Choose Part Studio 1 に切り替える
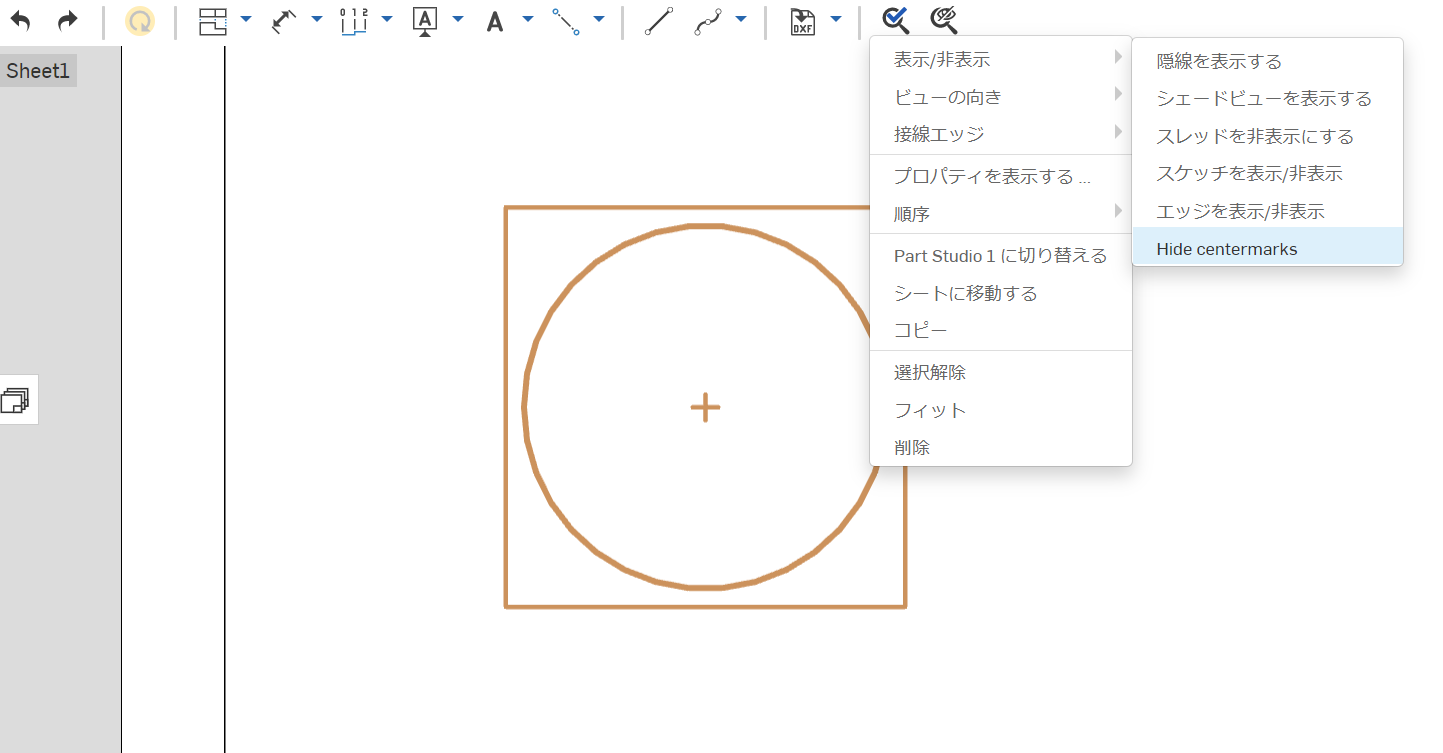This screenshot has width=1443, height=753. point(1001,256)
